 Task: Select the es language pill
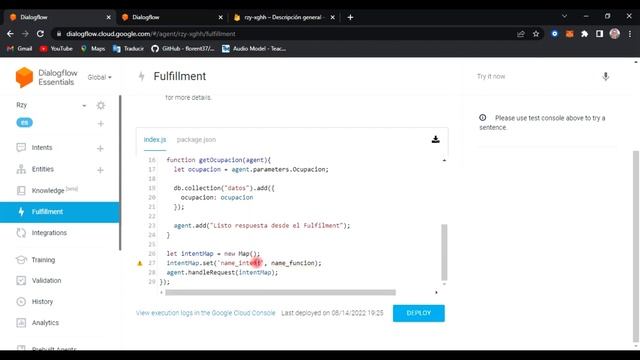coord(24,122)
